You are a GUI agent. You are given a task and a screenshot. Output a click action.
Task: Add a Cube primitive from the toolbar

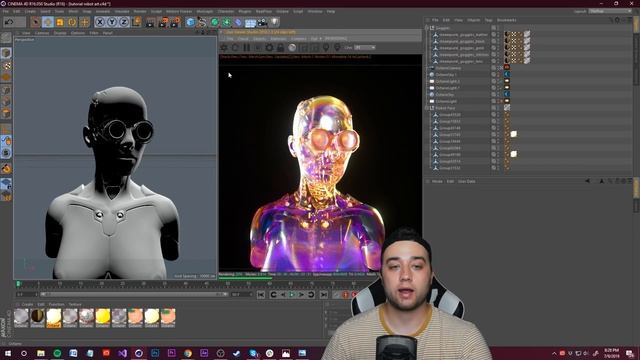coord(190,22)
